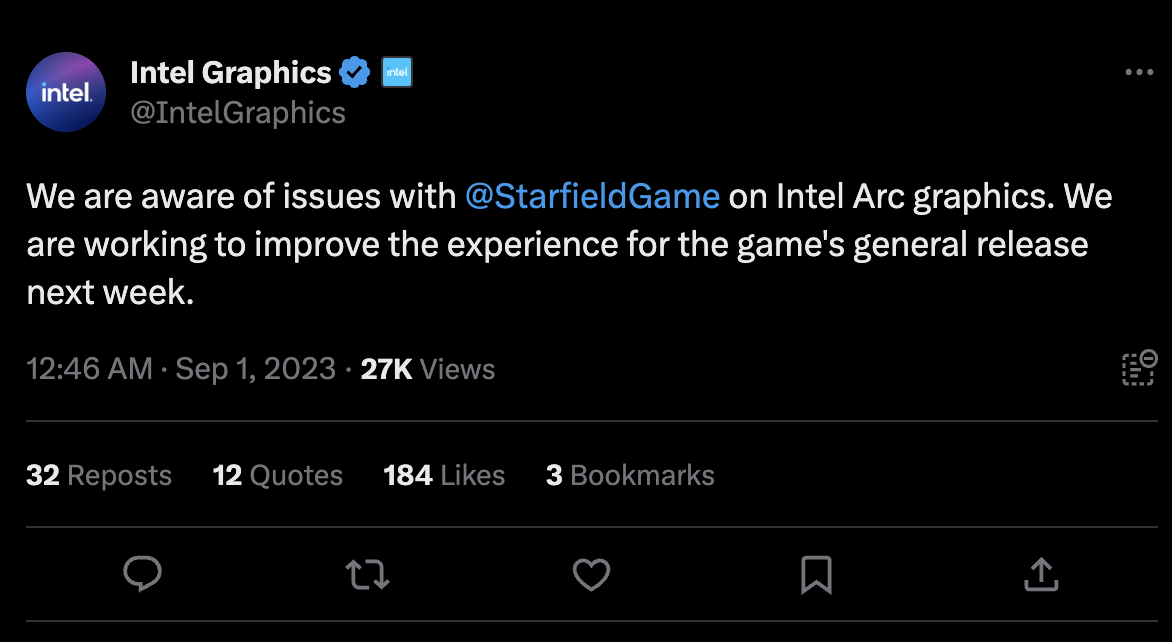Visit the @IntelGraphics handle
The height and width of the screenshot is (642, 1172).
coord(239,112)
